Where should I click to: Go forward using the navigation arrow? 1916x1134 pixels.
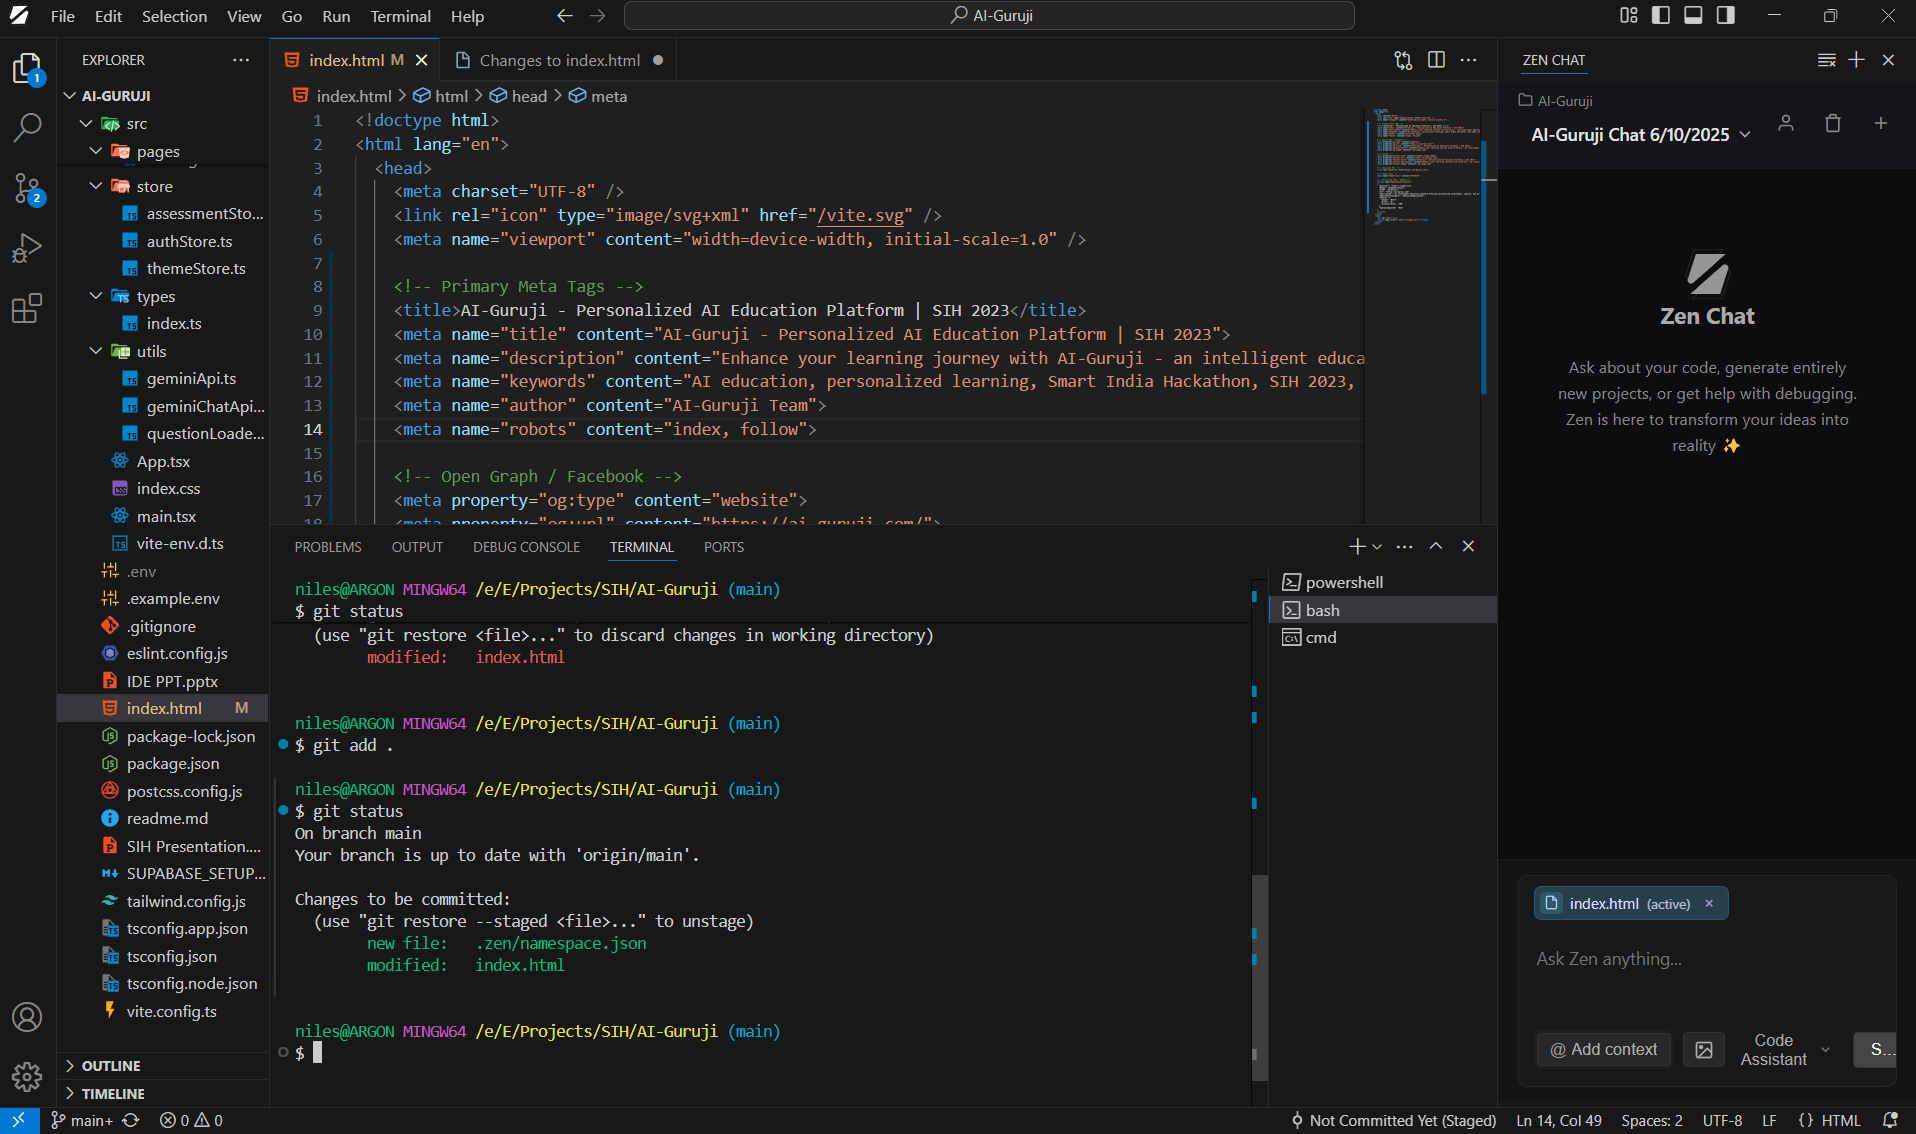pos(598,15)
